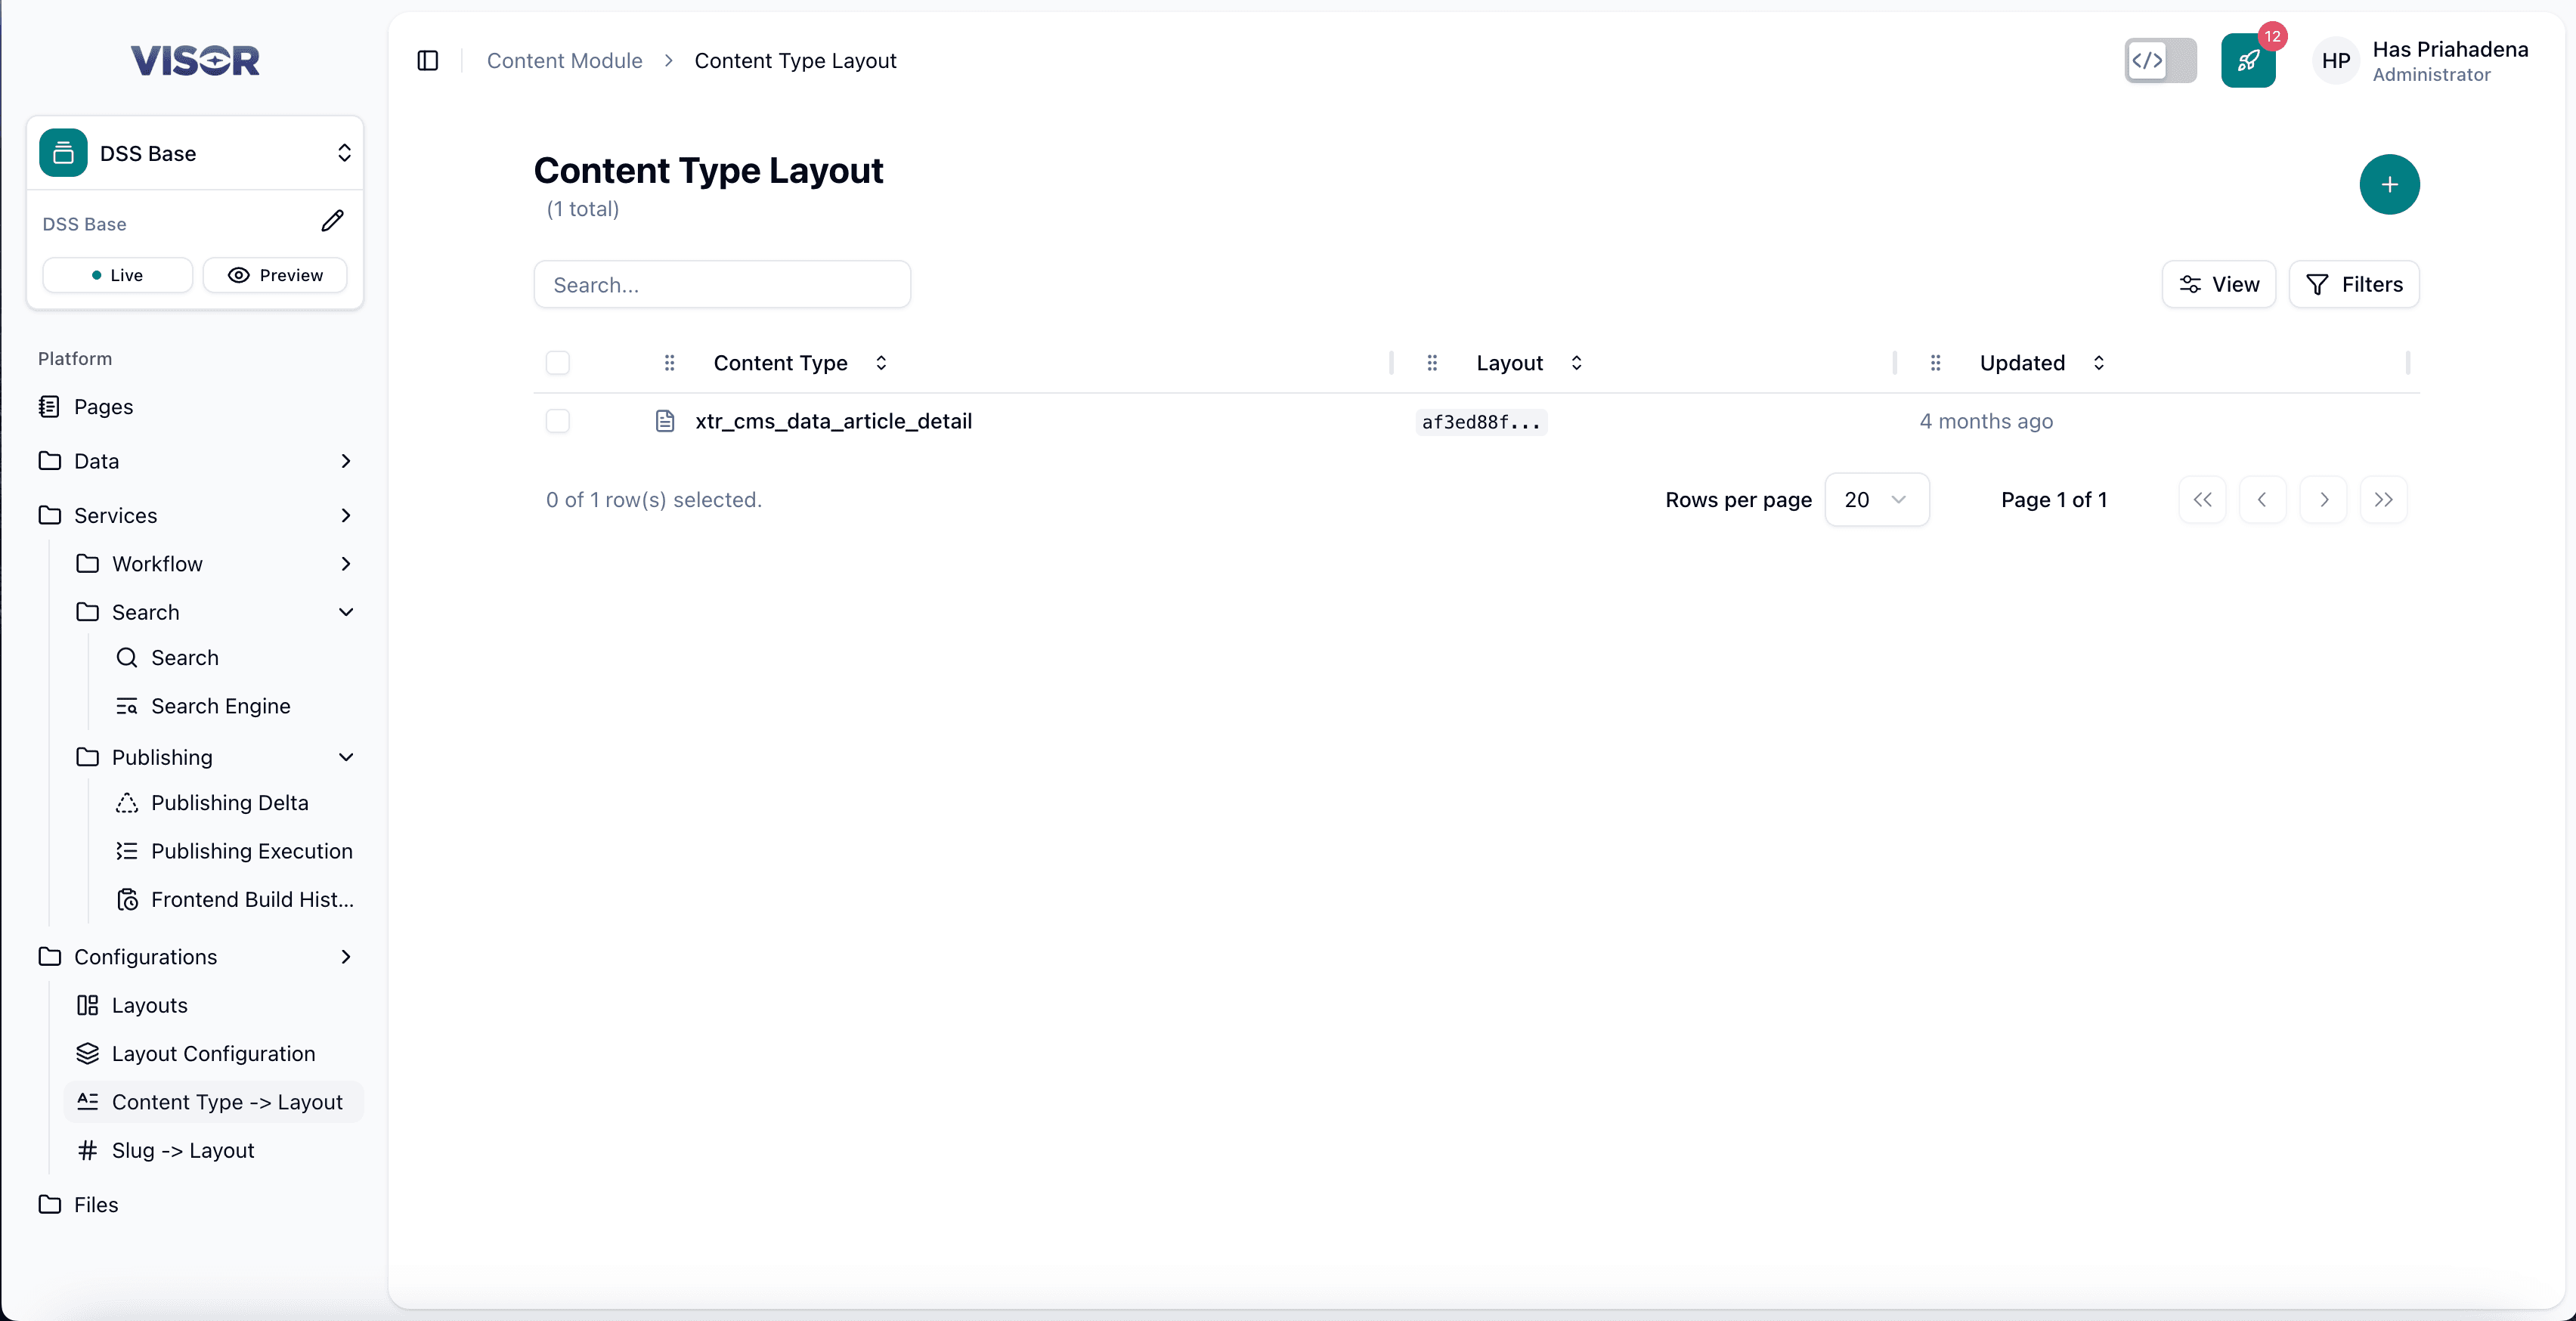Toggle Preview mode with eye icon

(x=275, y=275)
